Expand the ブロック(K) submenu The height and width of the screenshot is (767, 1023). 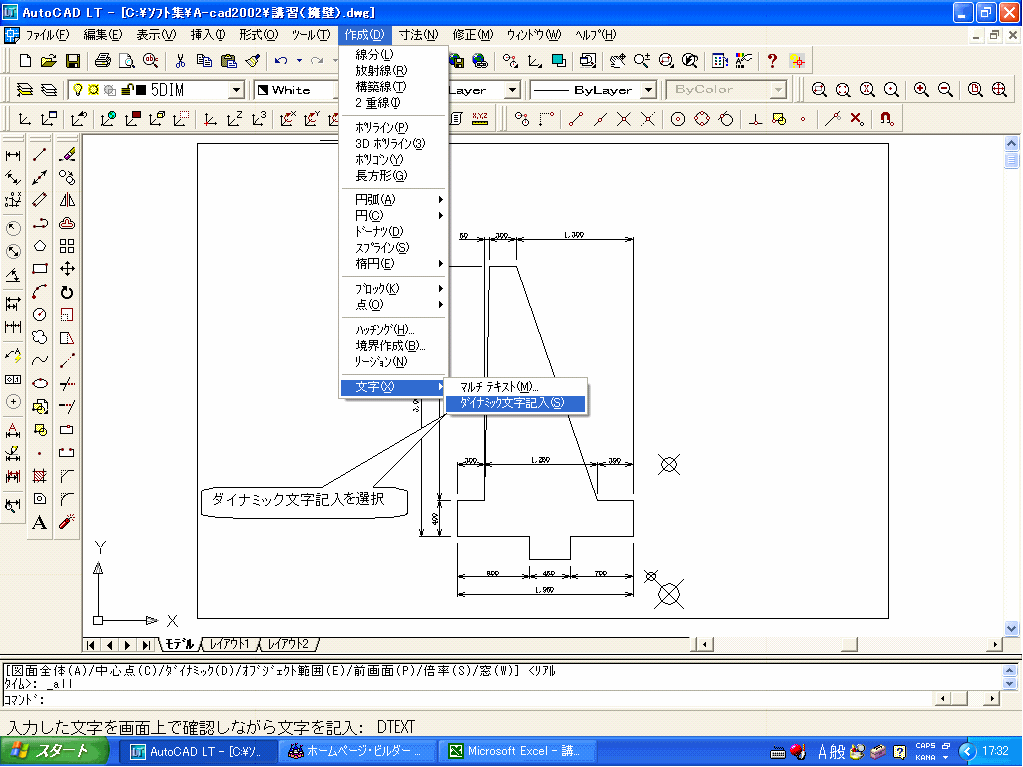pyautogui.click(x=393, y=288)
